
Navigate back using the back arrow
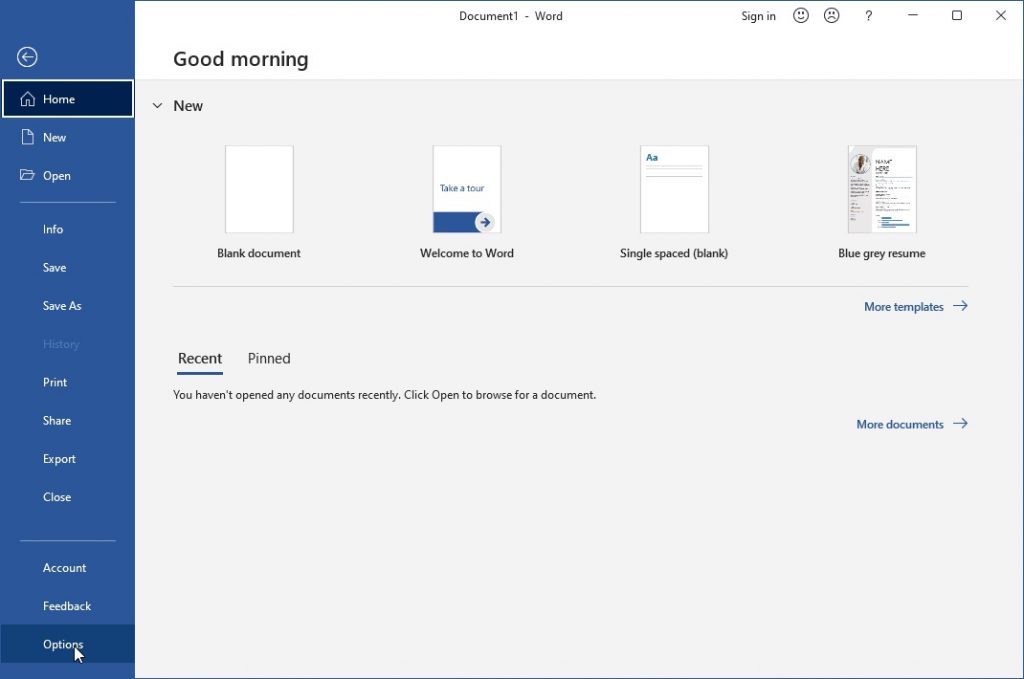(x=25, y=57)
